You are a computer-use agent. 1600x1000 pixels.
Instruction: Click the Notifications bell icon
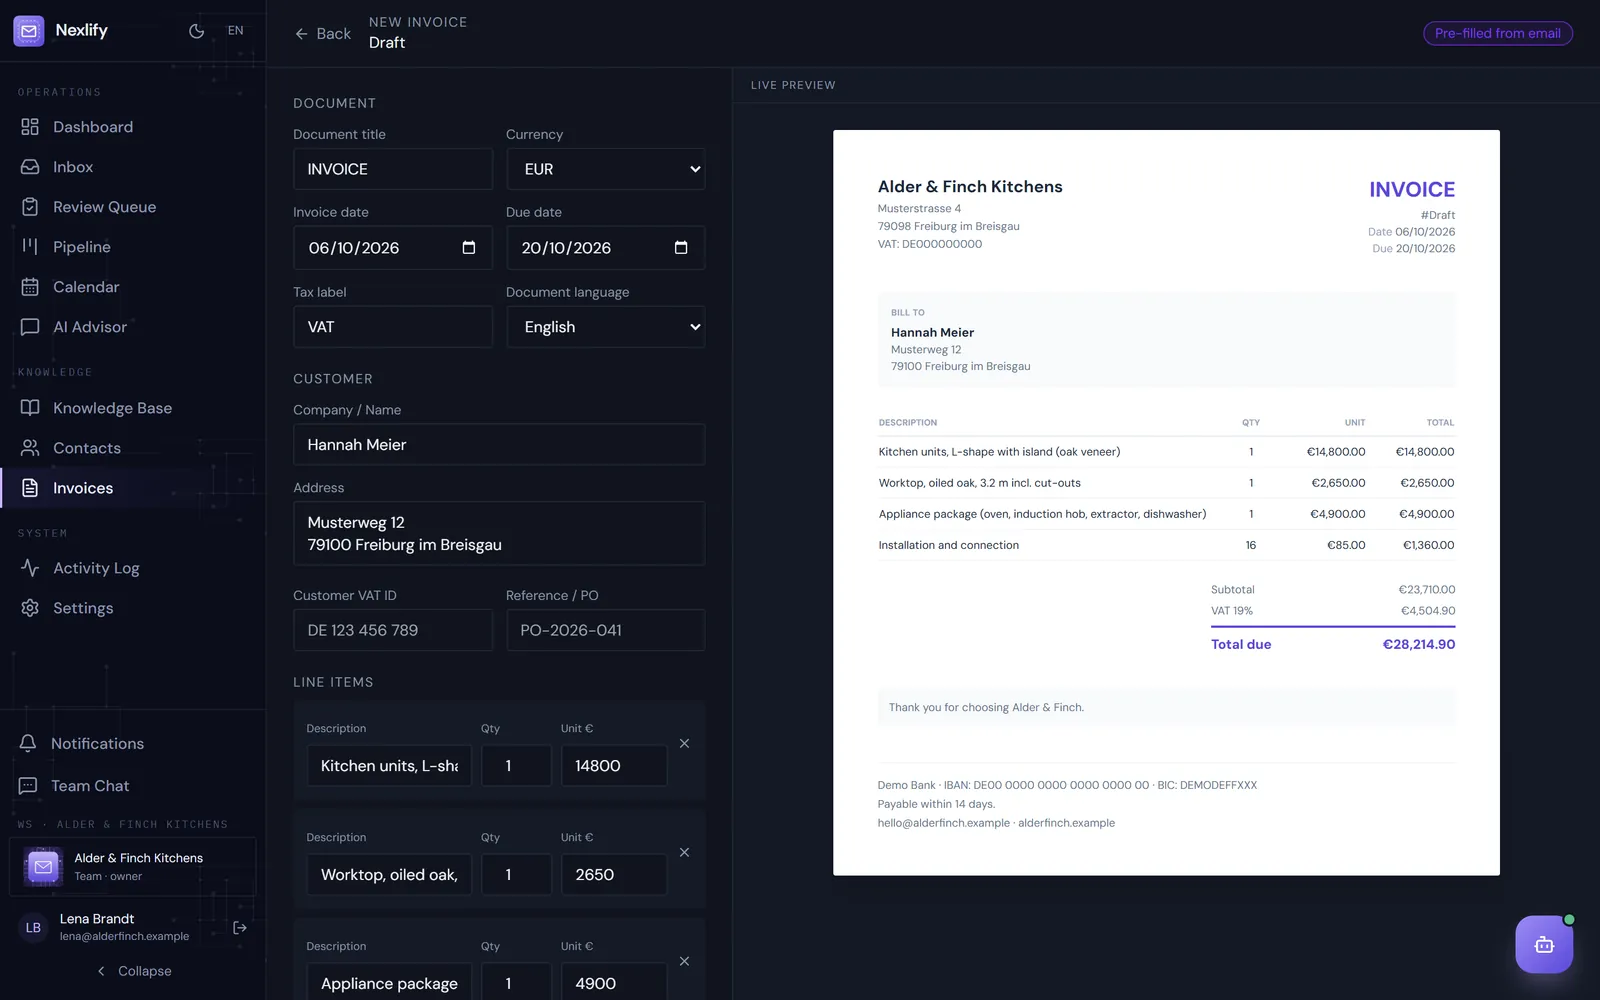28,744
